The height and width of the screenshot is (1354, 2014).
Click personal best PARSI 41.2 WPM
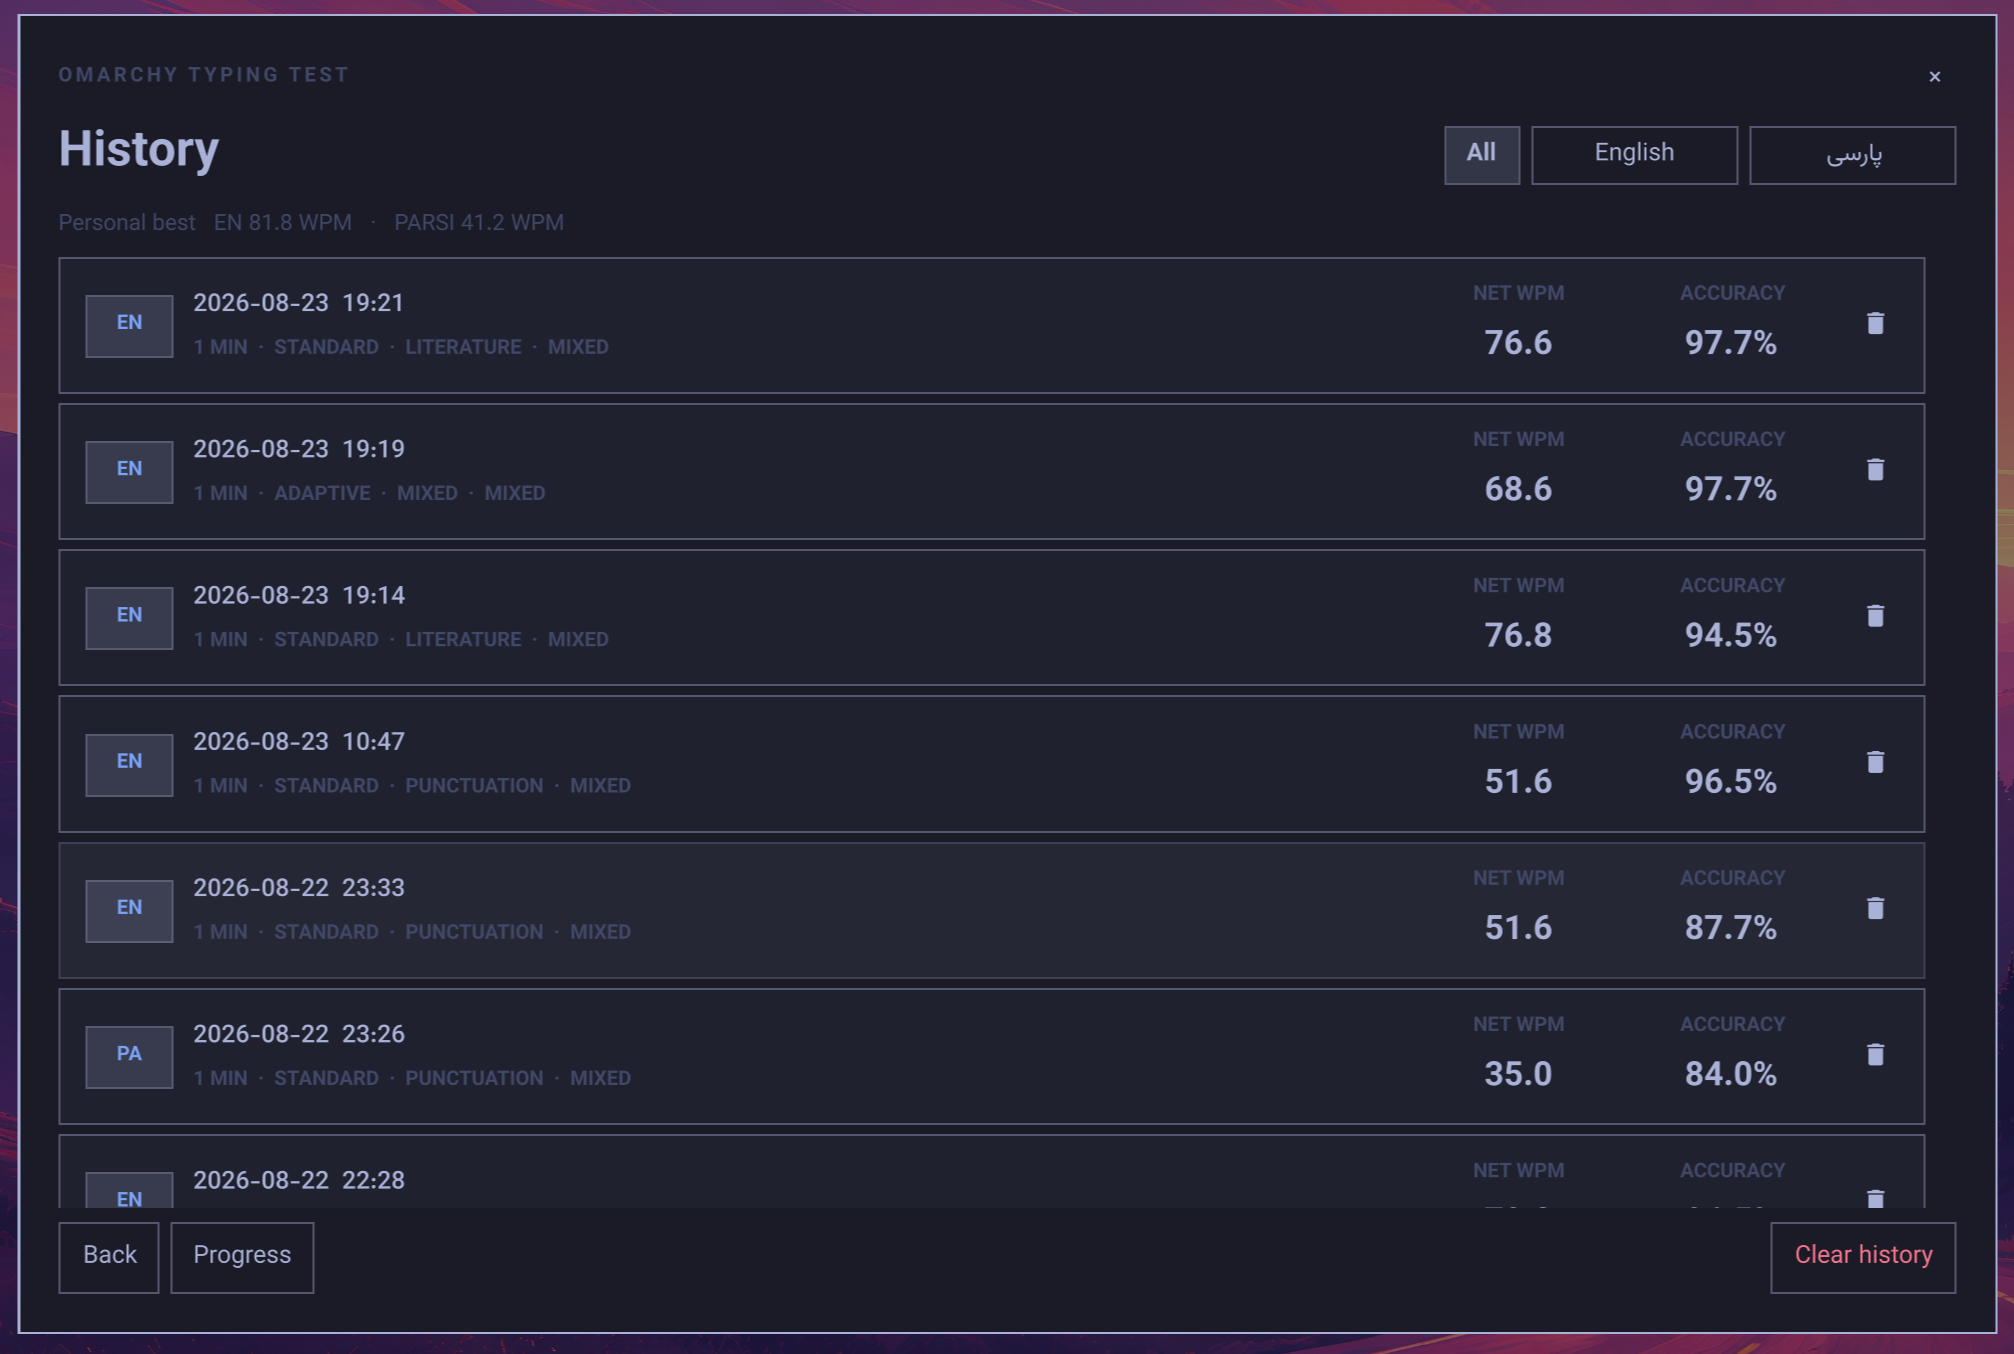(x=478, y=222)
